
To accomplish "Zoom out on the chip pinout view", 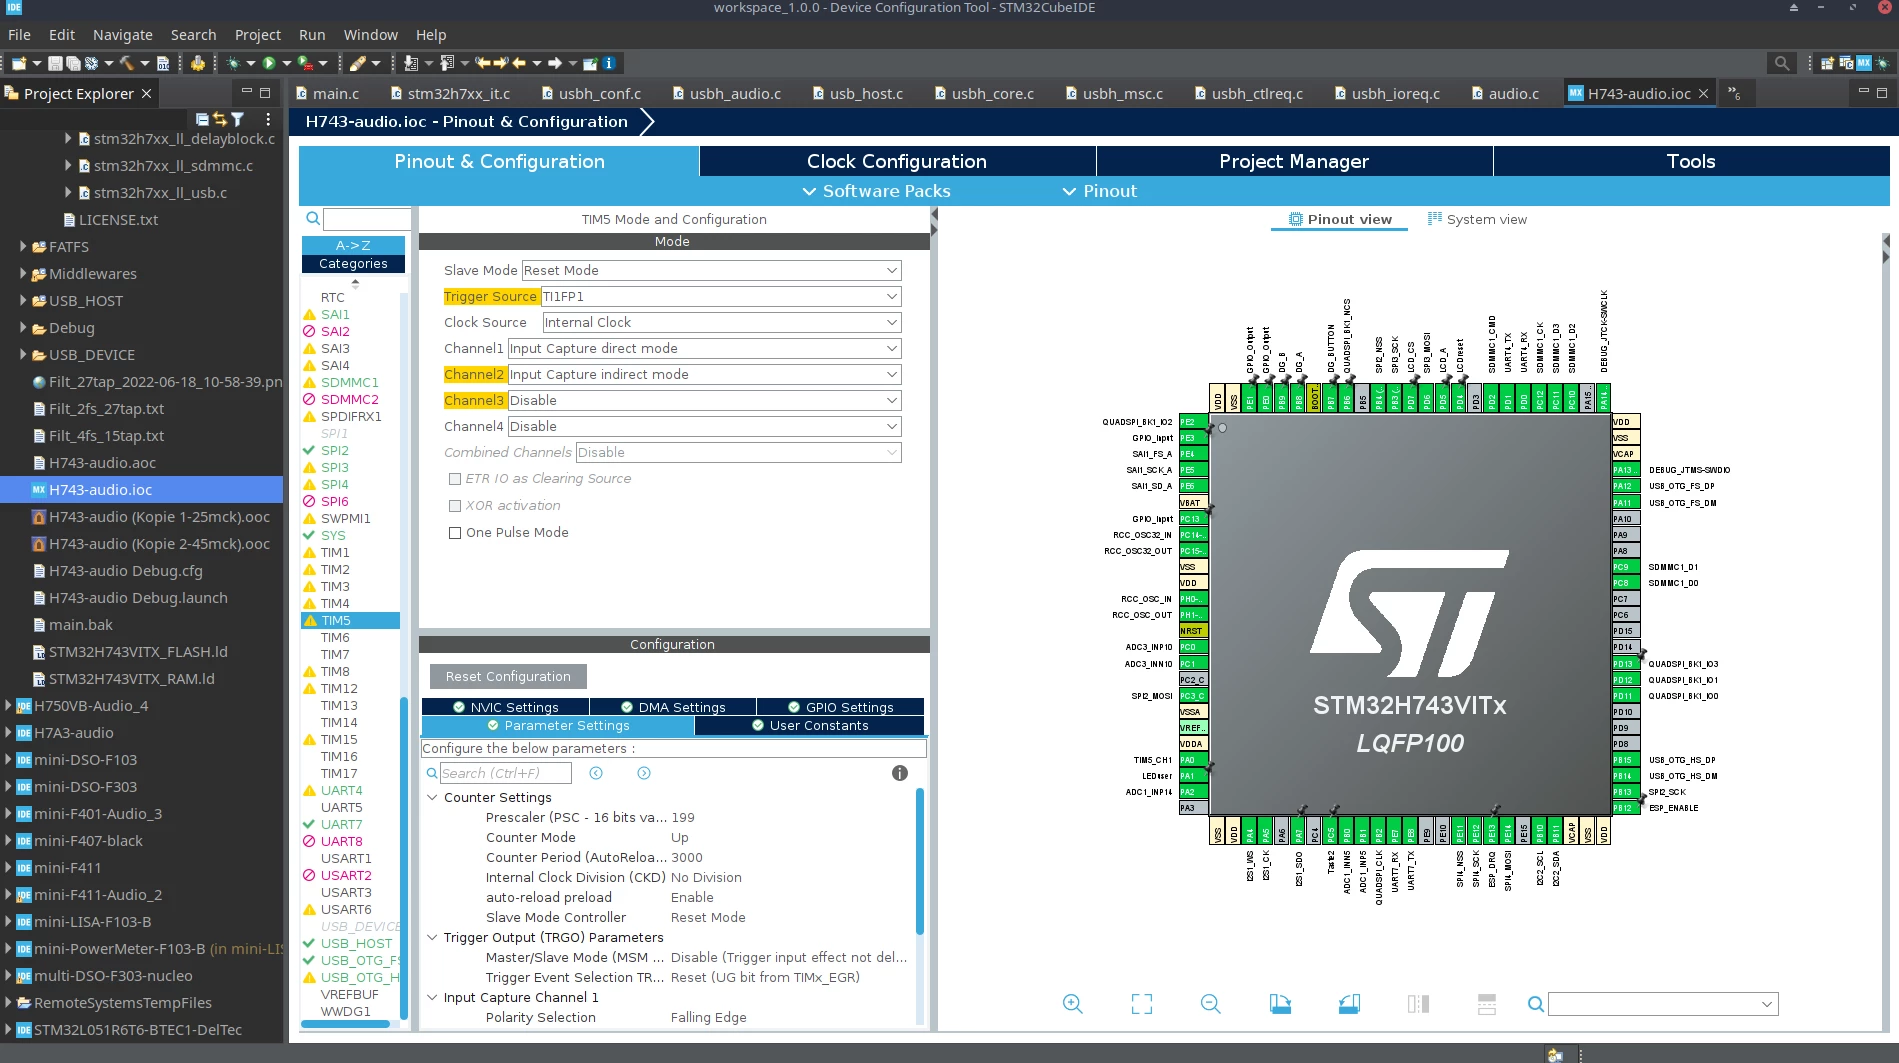I will click(1211, 1004).
